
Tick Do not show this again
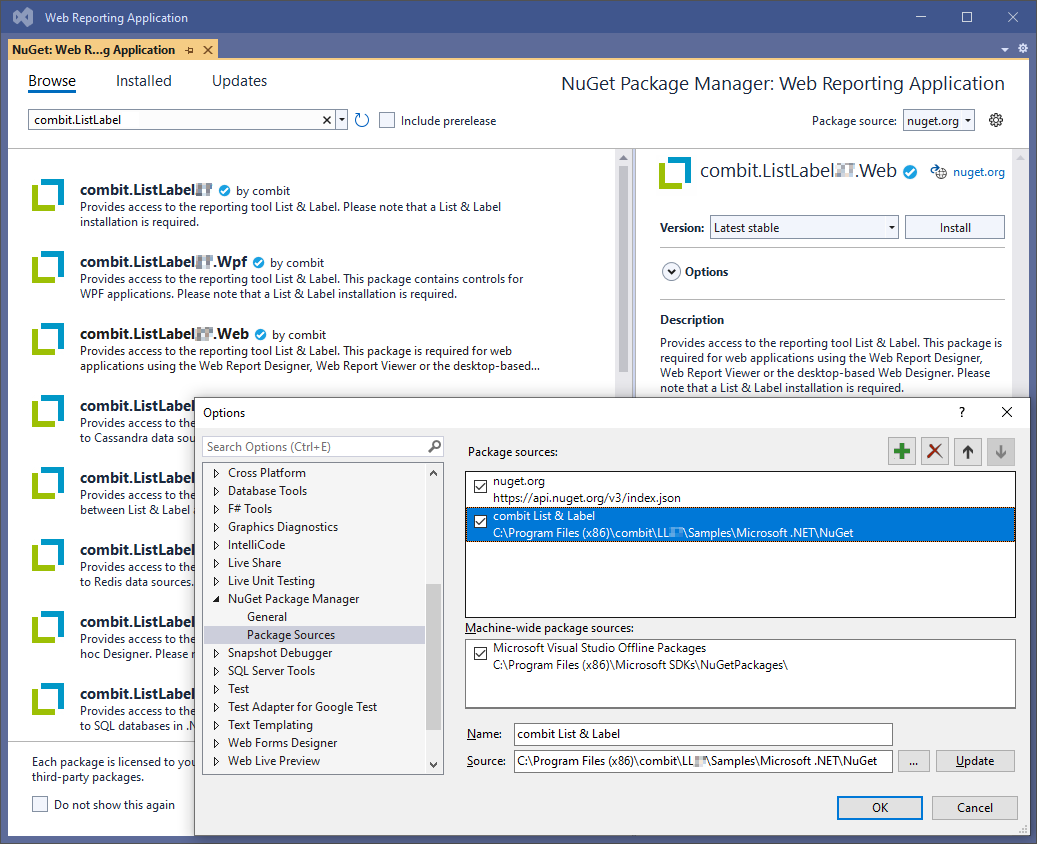[40, 804]
